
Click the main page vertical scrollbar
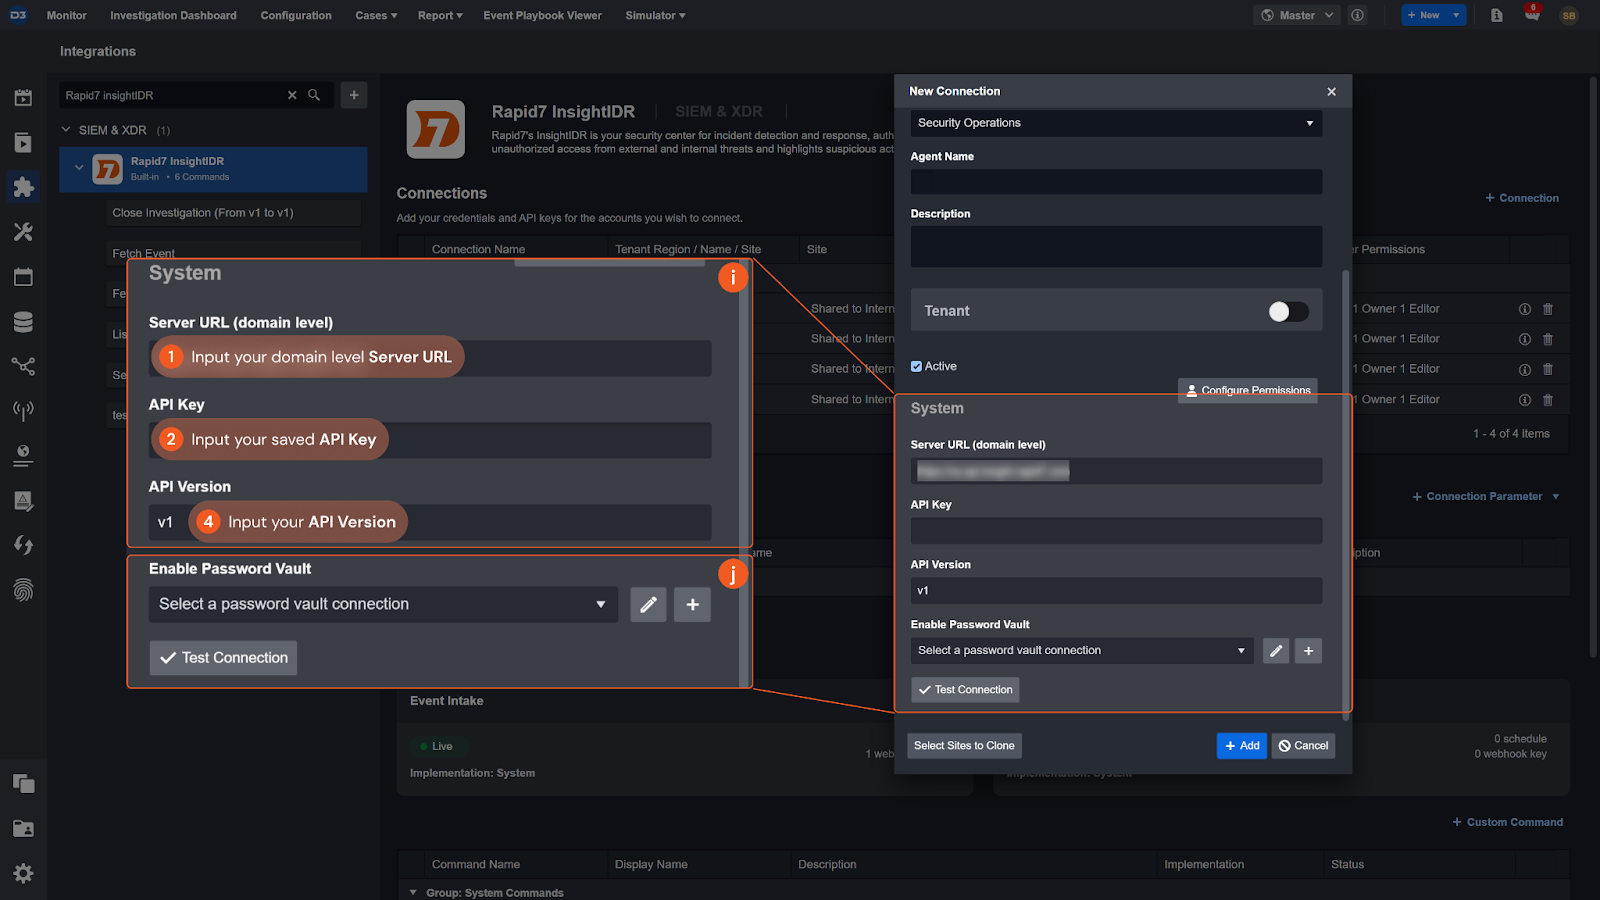[1594, 365]
